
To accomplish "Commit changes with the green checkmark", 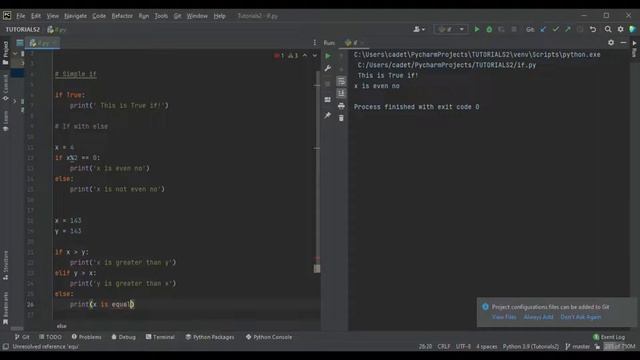I will coord(556,29).
